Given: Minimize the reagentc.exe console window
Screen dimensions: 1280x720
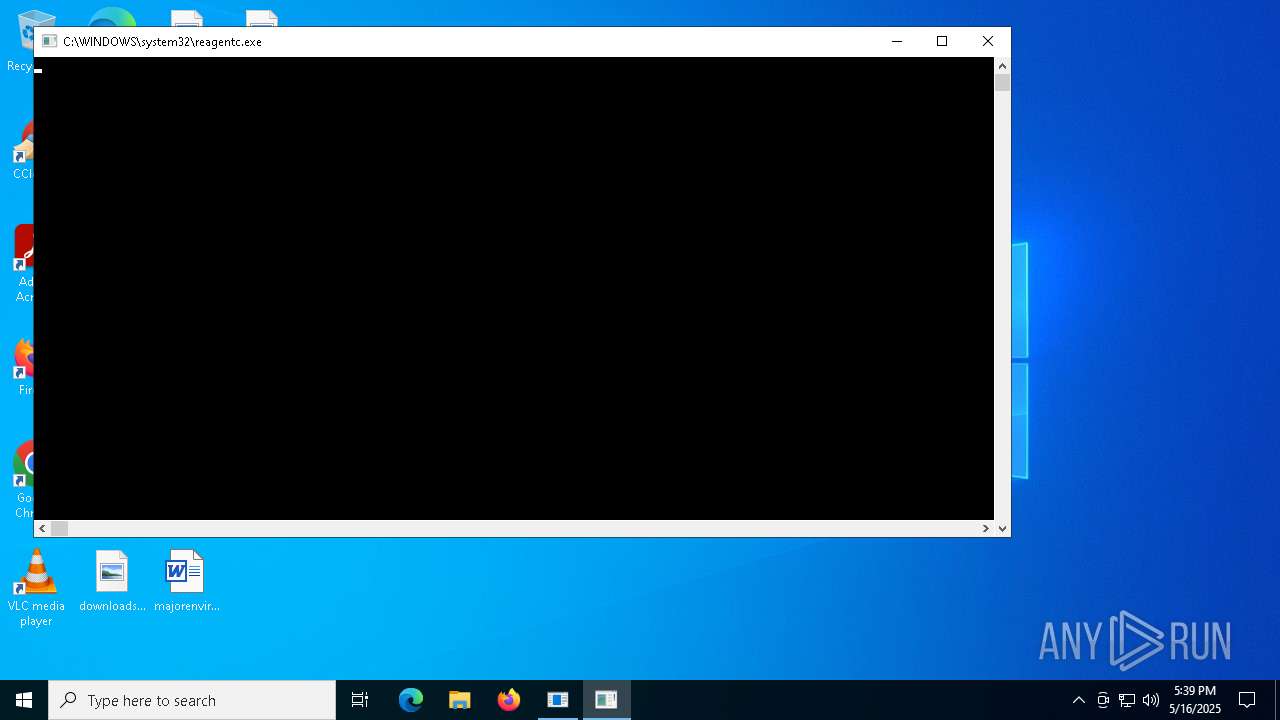Looking at the screenshot, I should click(897, 41).
